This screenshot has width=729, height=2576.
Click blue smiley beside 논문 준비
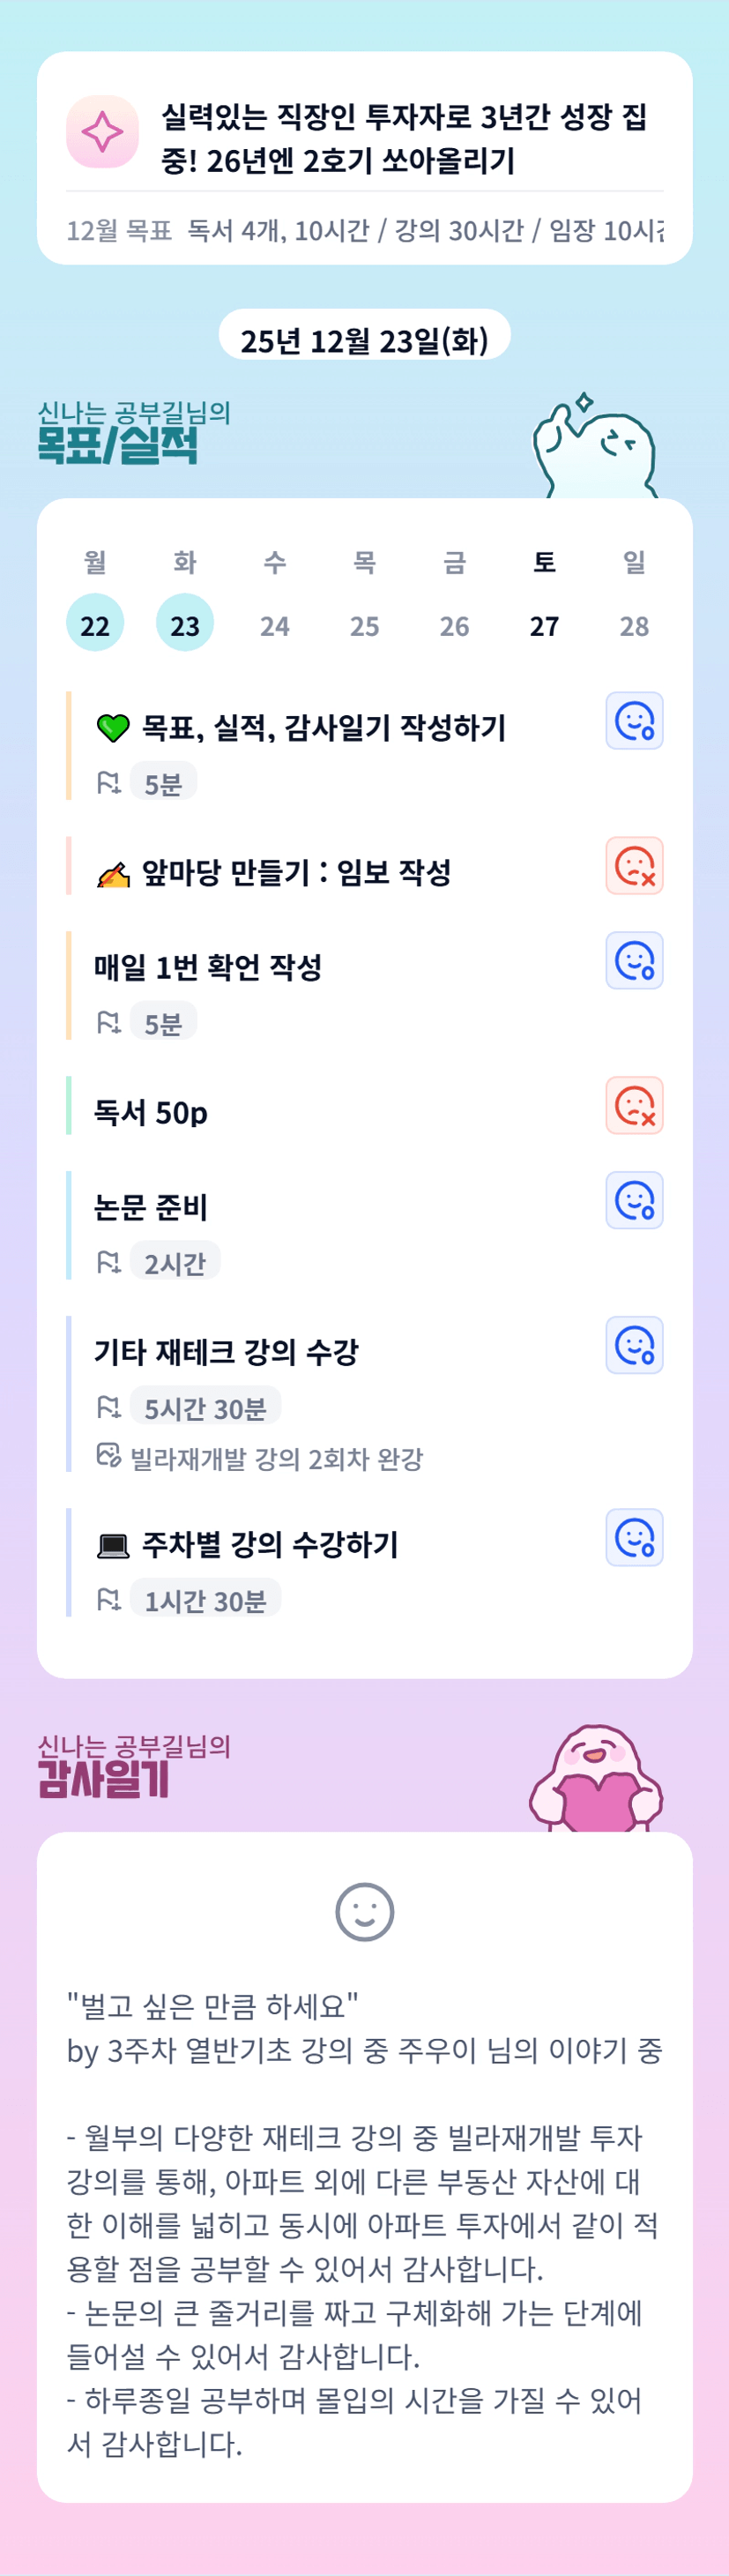(634, 1201)
